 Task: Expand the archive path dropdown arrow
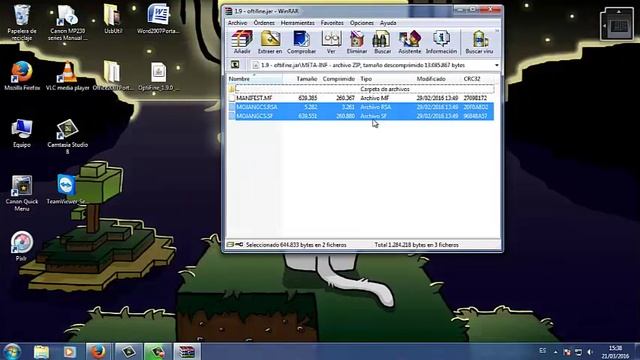(497, 65)
